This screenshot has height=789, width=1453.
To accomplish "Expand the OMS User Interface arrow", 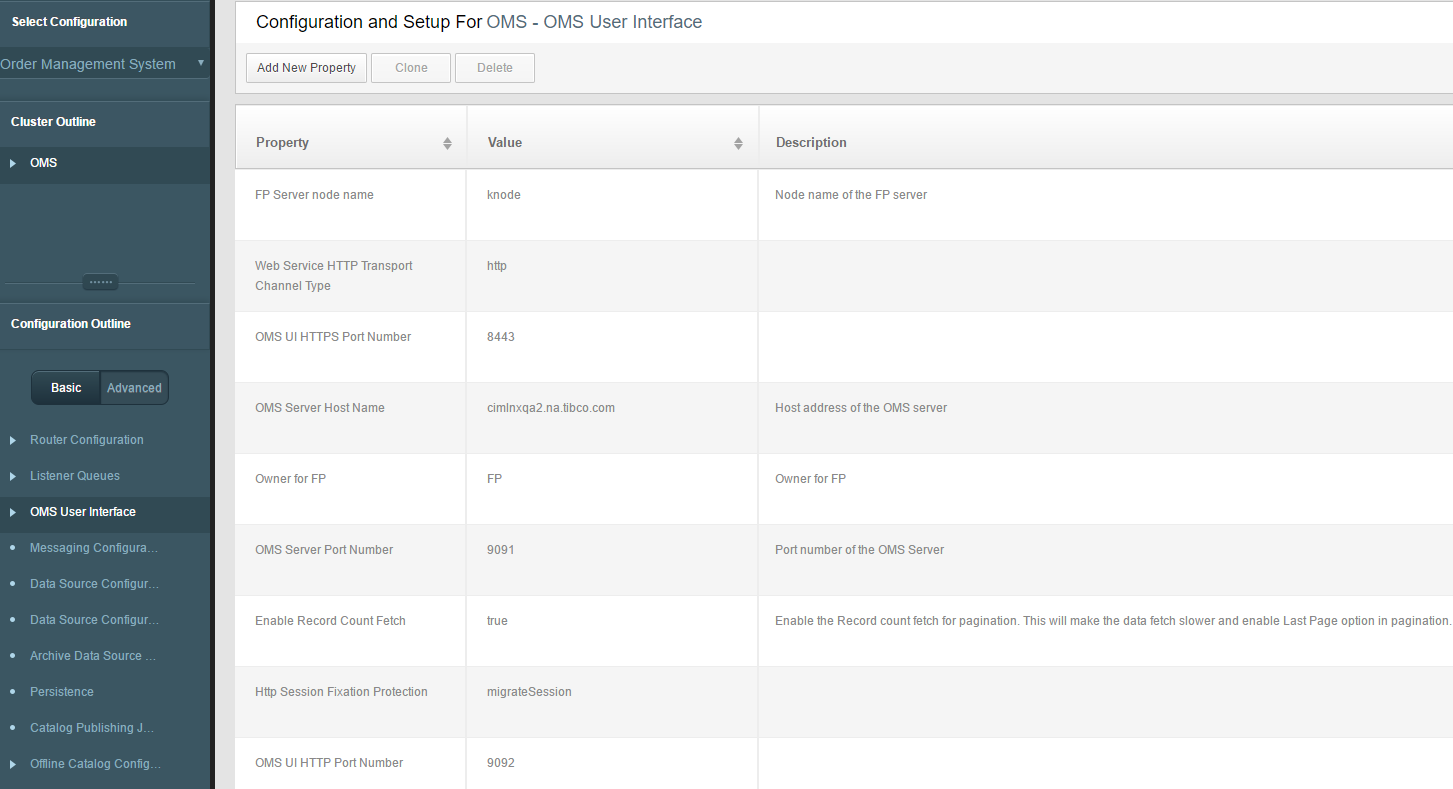I will (13, 512).
